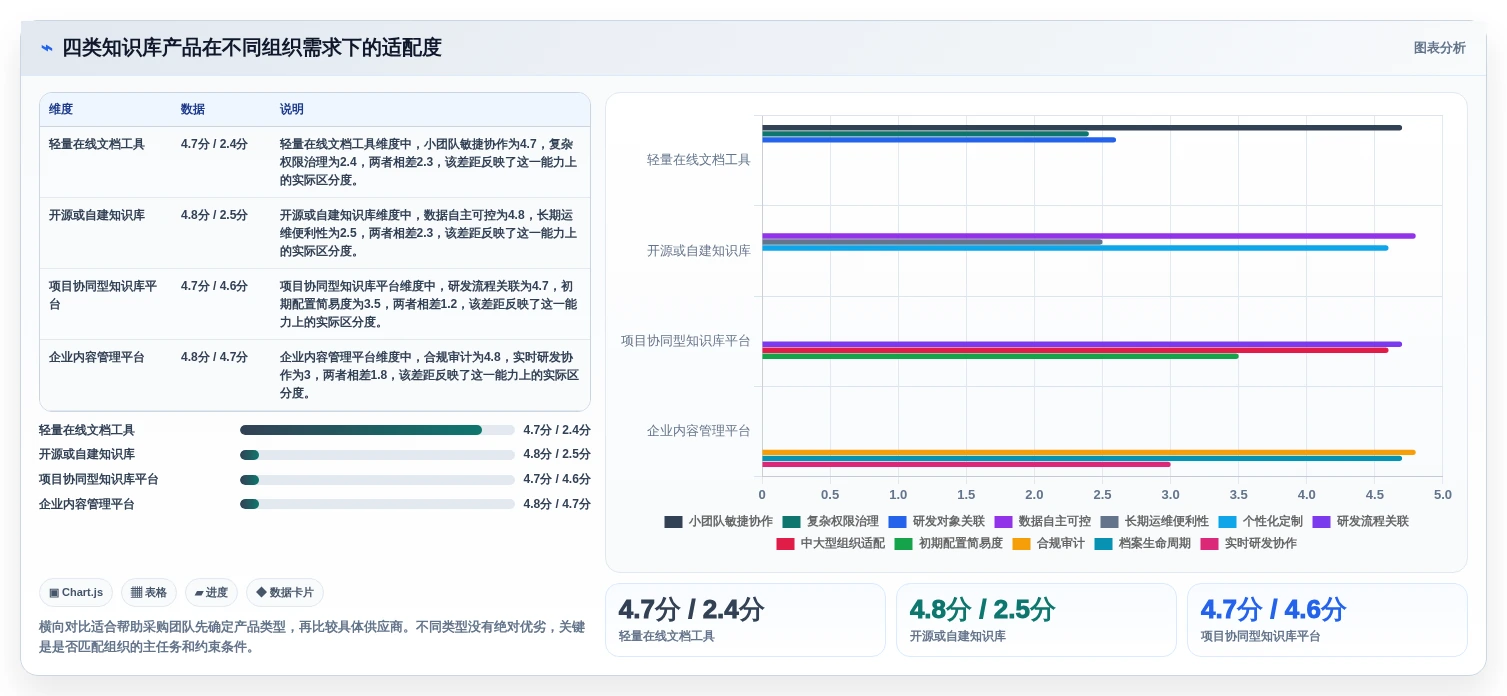Toggle 研发对象关联 legend swatch
The height and width of the screenshot is (696, 1507).
pos(897,521)
